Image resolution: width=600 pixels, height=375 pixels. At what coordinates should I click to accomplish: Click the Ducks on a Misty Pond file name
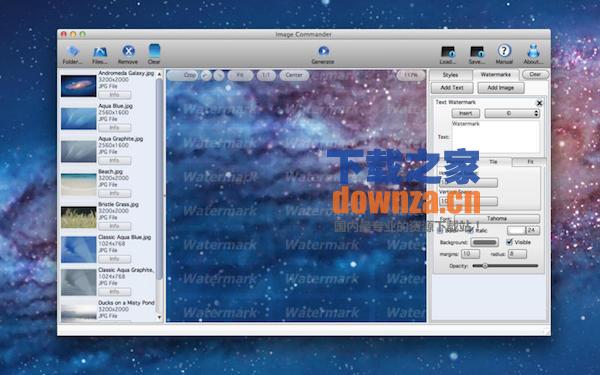(x=126, y=303)
